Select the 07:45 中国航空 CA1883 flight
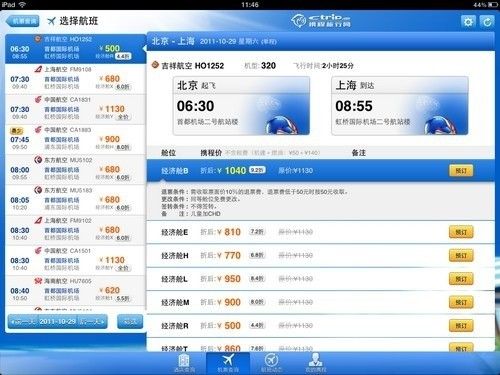Image resolution: width=500 pixels, height=375 pixels. coord(76,140)
